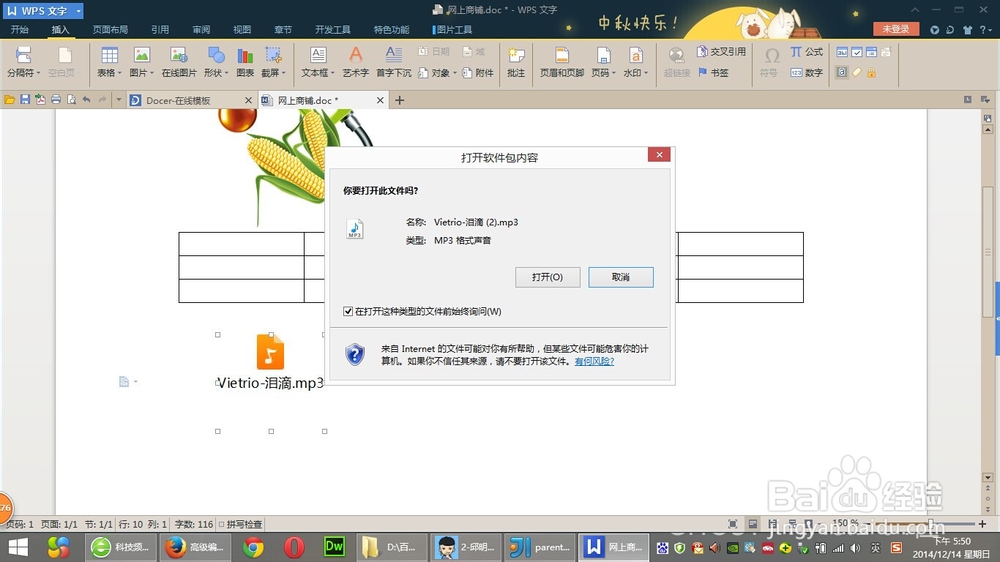Close the 网上商铺.doc tab
Image resolution: width=1000 pixels, height=562 pixels.
[x=379, y=100]
